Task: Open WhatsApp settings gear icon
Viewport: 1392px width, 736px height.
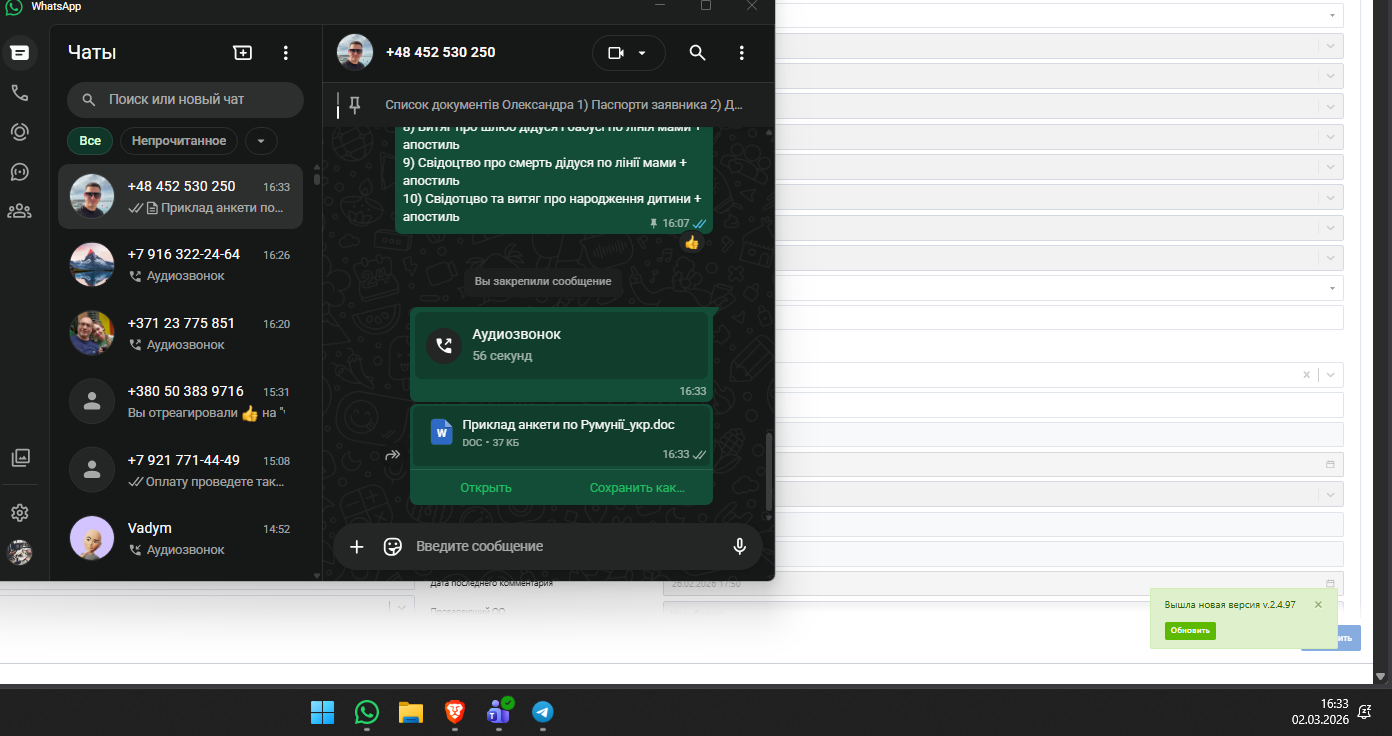Action: (19, 513)
